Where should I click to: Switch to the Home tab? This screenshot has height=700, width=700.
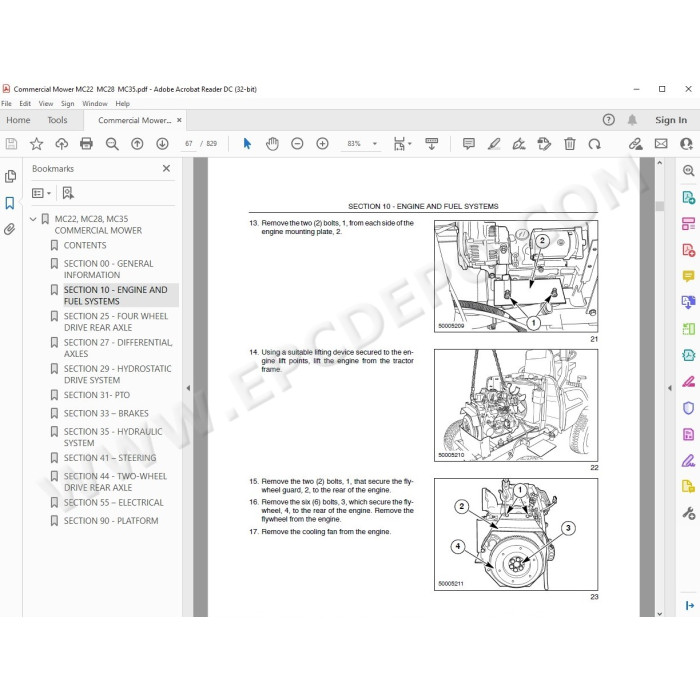tap(18, 120)
